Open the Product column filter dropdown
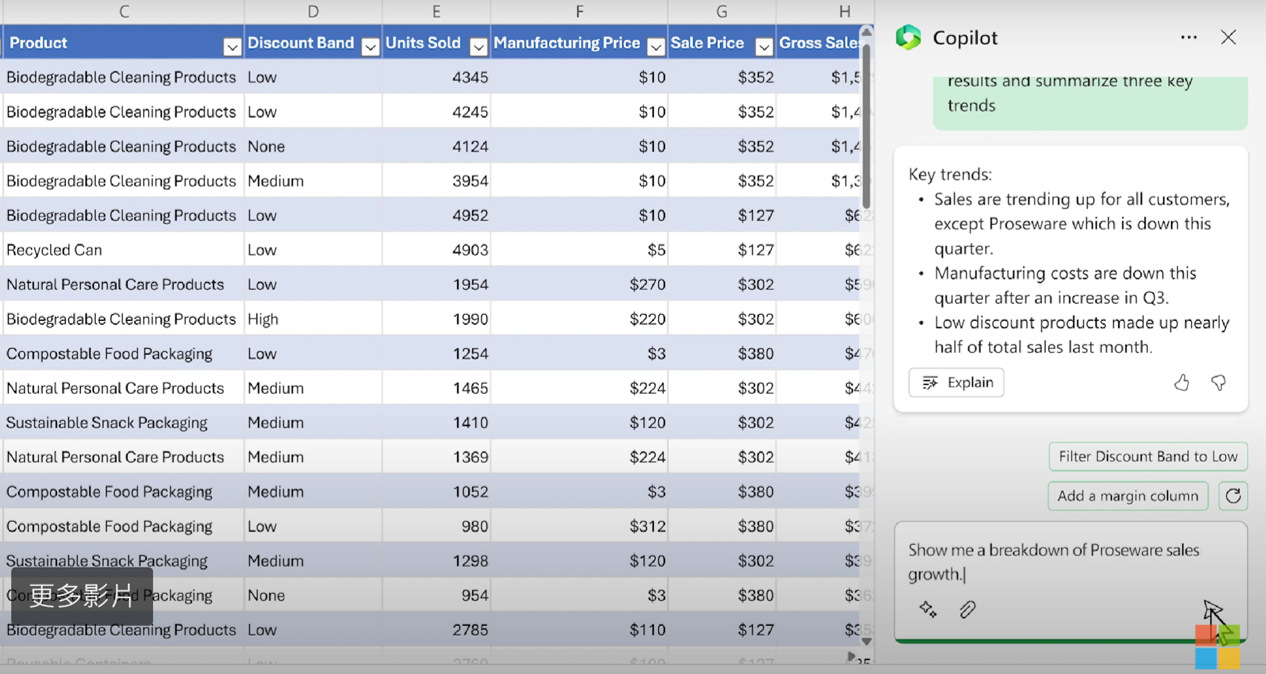This screenshot has height=674, width=1266. tap(232, 47)
